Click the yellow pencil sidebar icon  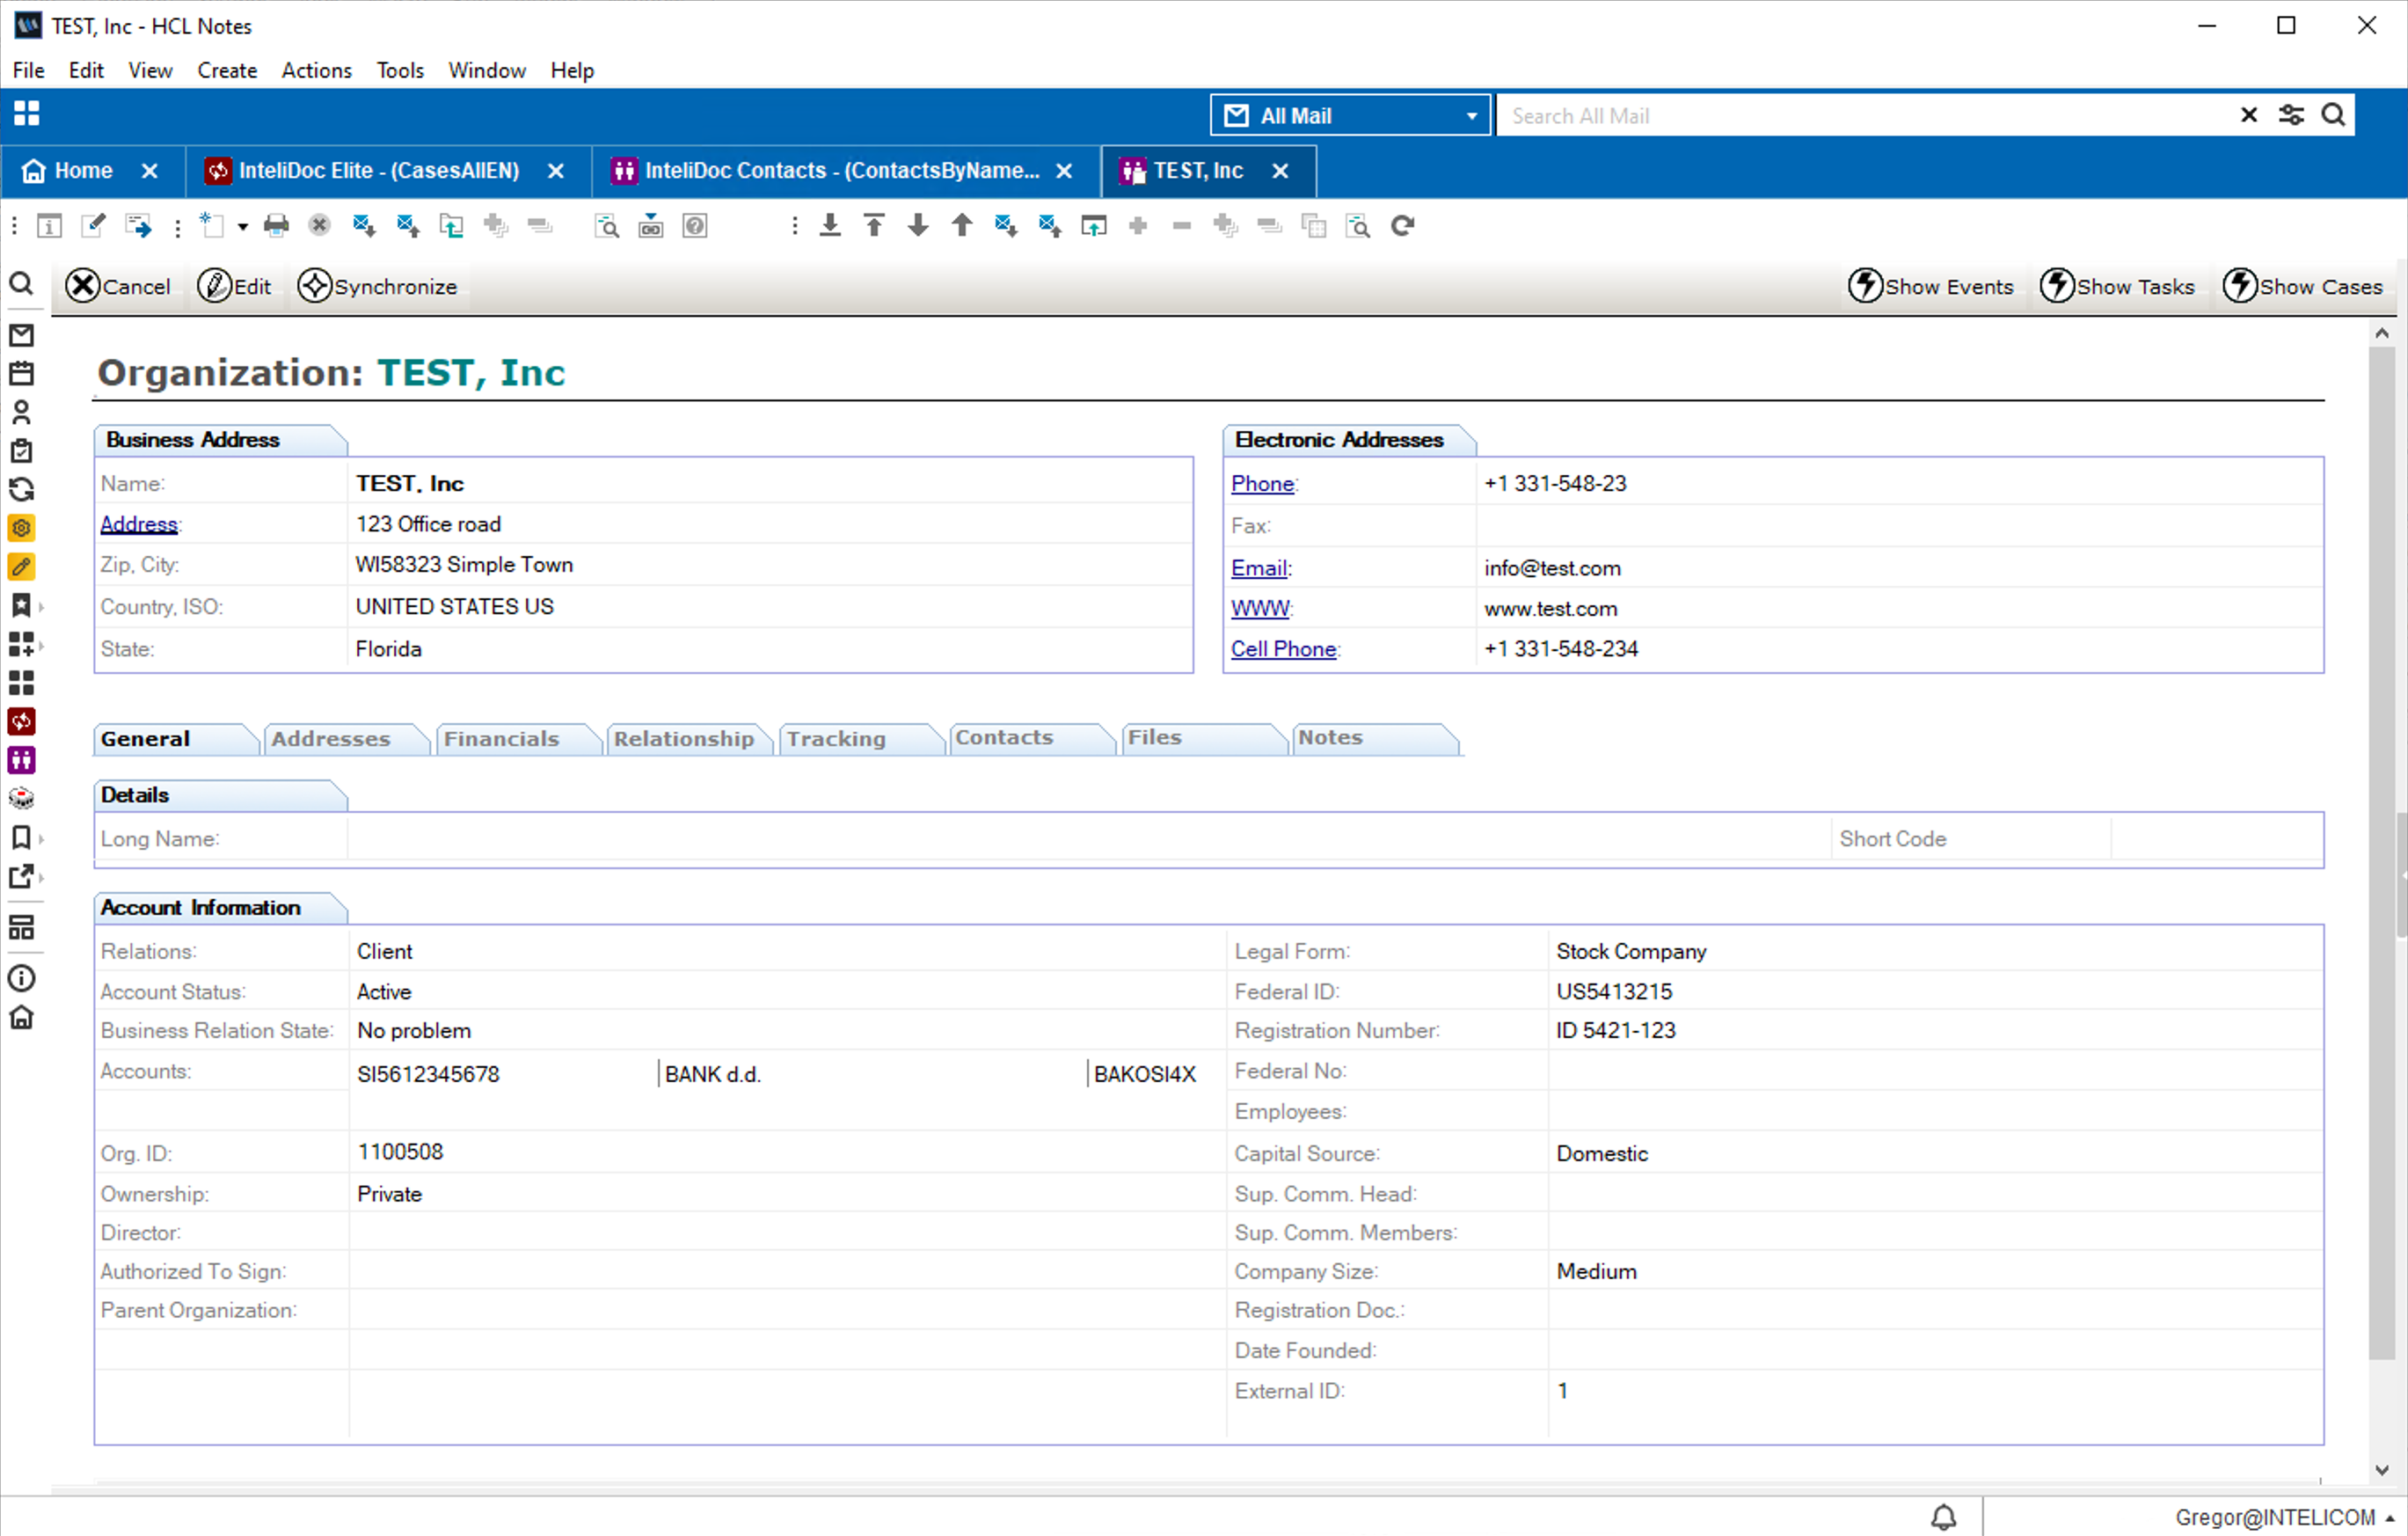pos(21,567)
